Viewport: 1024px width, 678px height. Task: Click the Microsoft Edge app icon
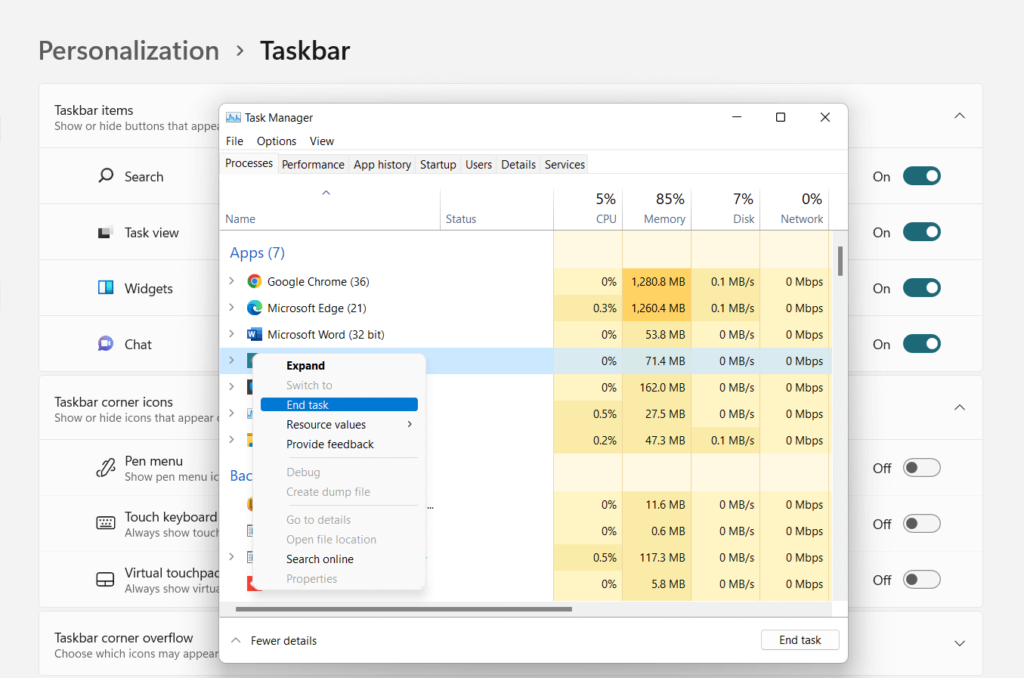pyautogui.click(x=254, y=308)
